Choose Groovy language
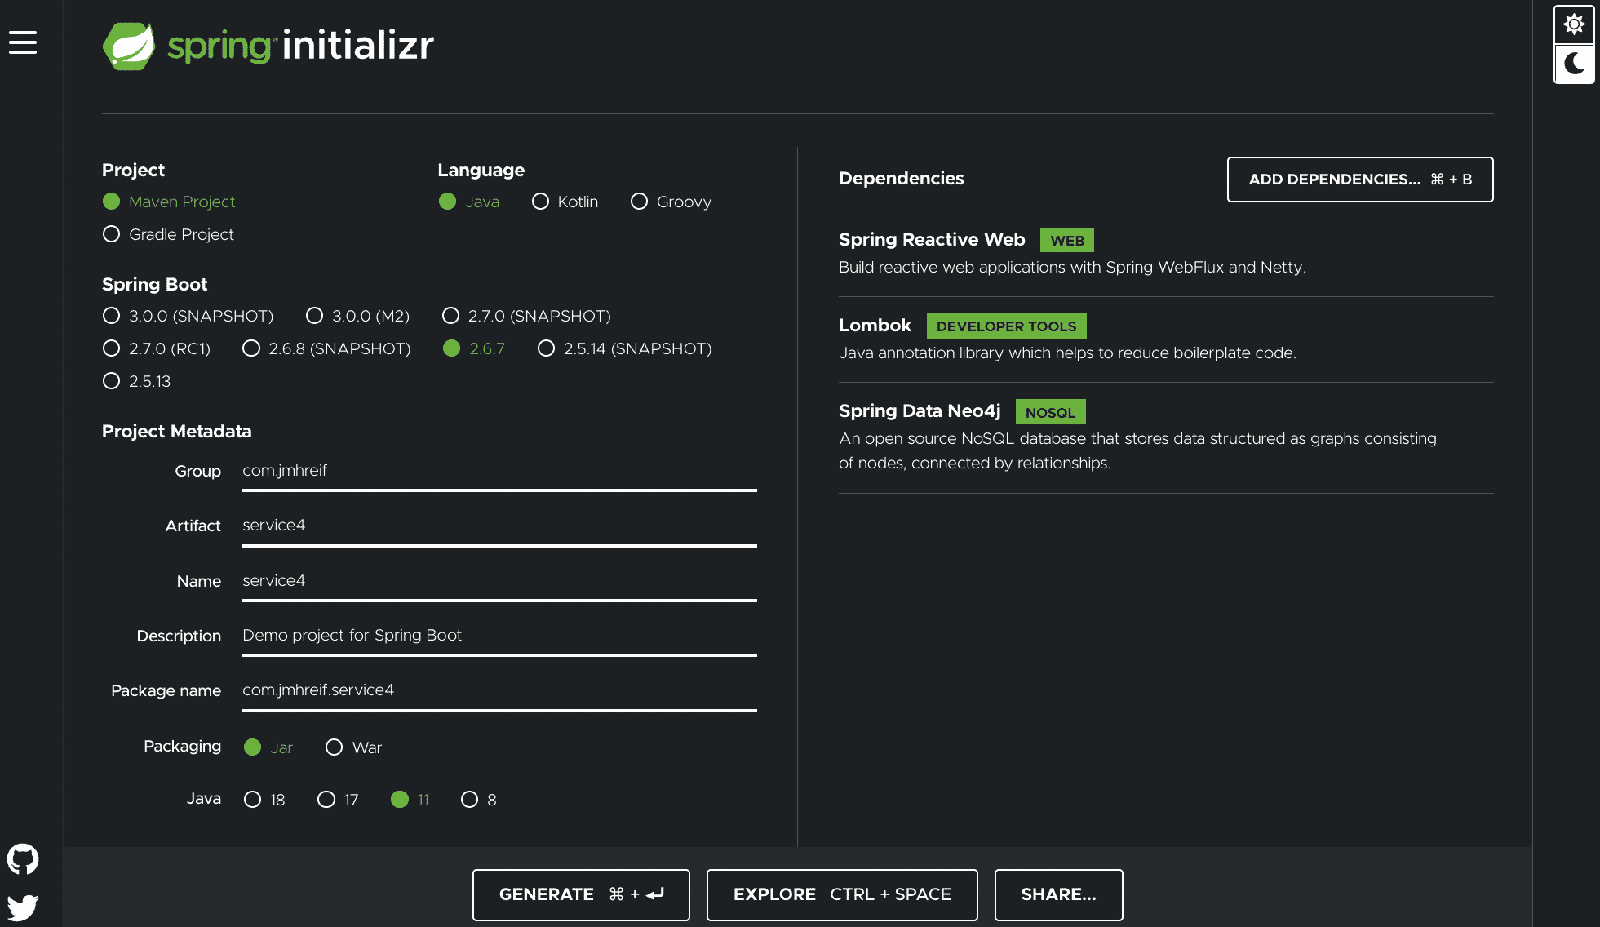 coord(671,202)
